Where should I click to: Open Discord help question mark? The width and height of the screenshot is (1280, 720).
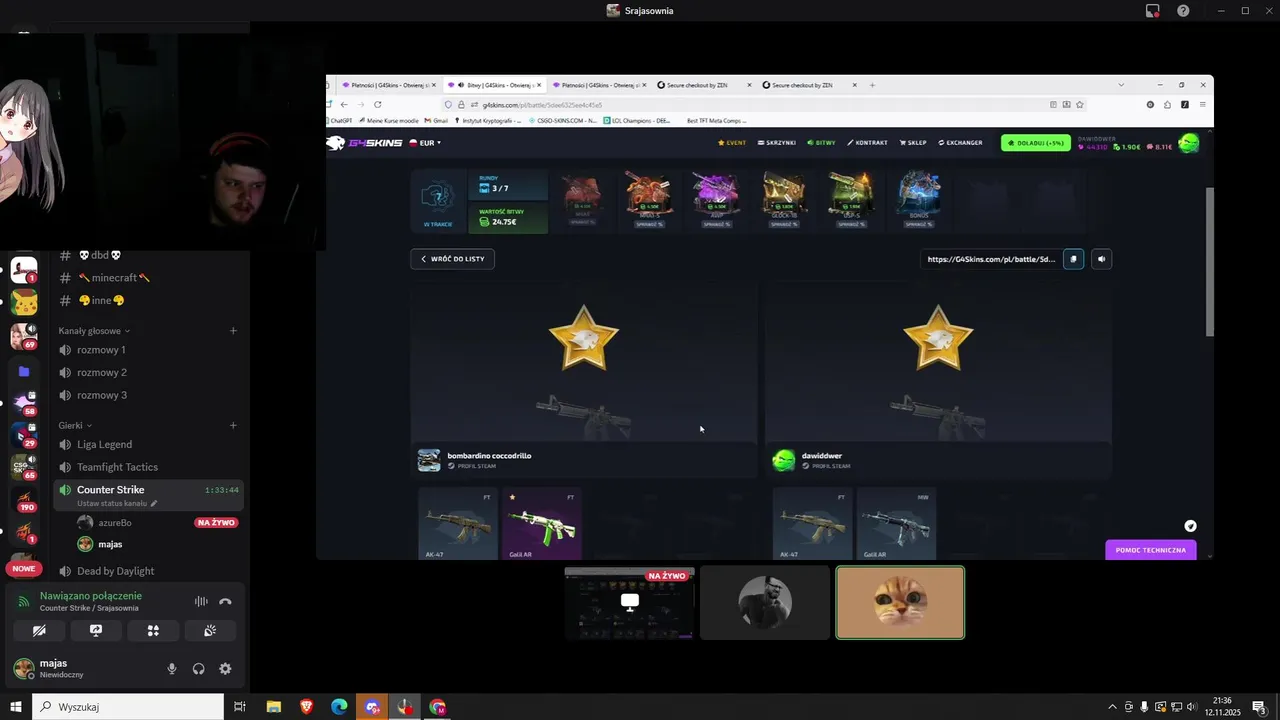tap(1183, 11)
